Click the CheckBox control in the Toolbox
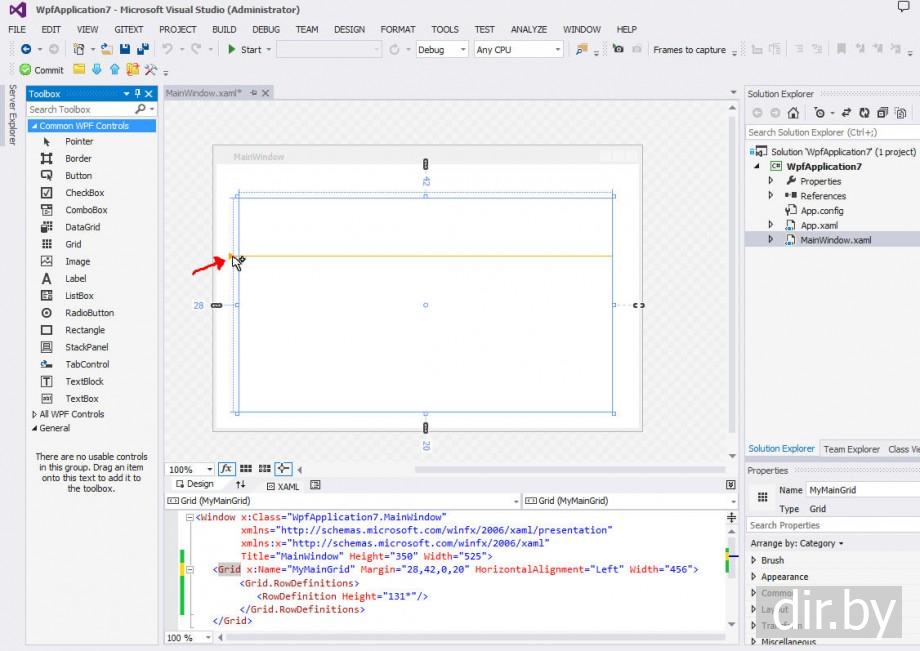Screen dimensions: 920x651 tap(82, 192)
